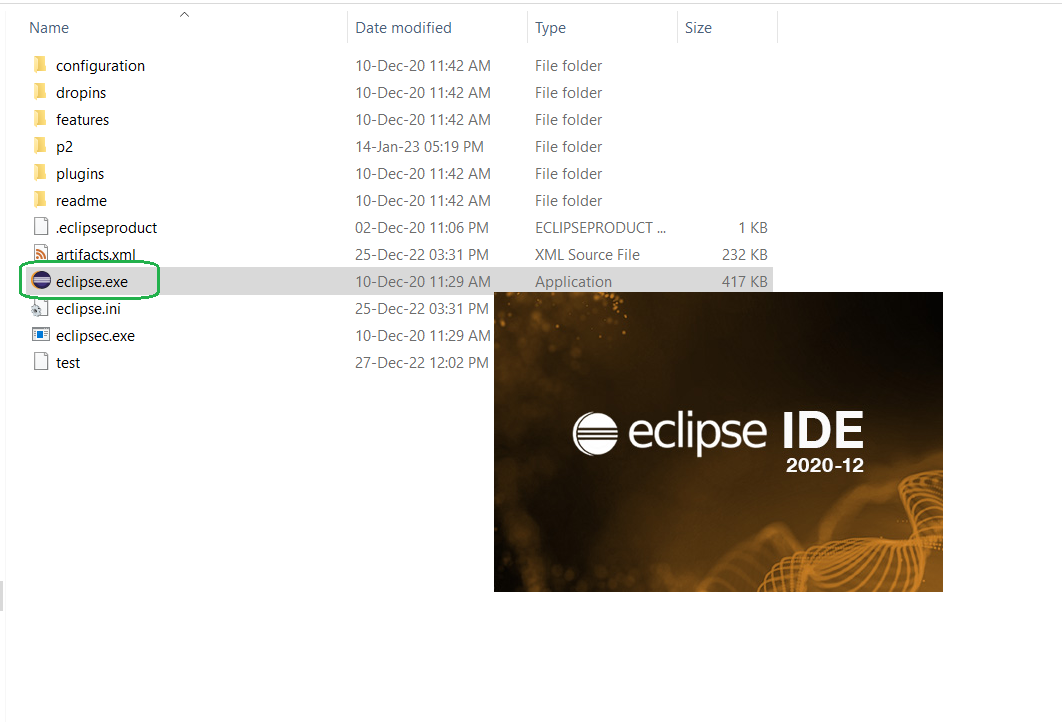Click the date modified of eclipsec.exe

click(x=423, y=336)
